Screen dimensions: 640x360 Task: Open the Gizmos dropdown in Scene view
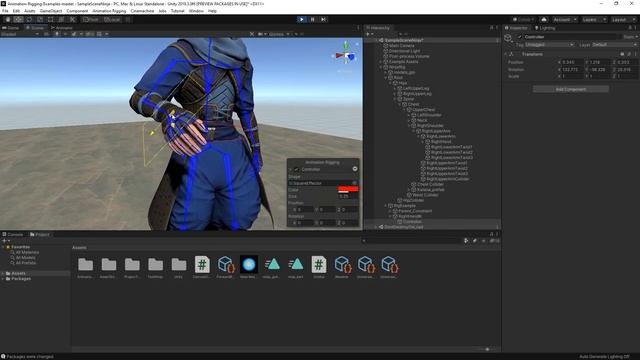pos(279,34)
